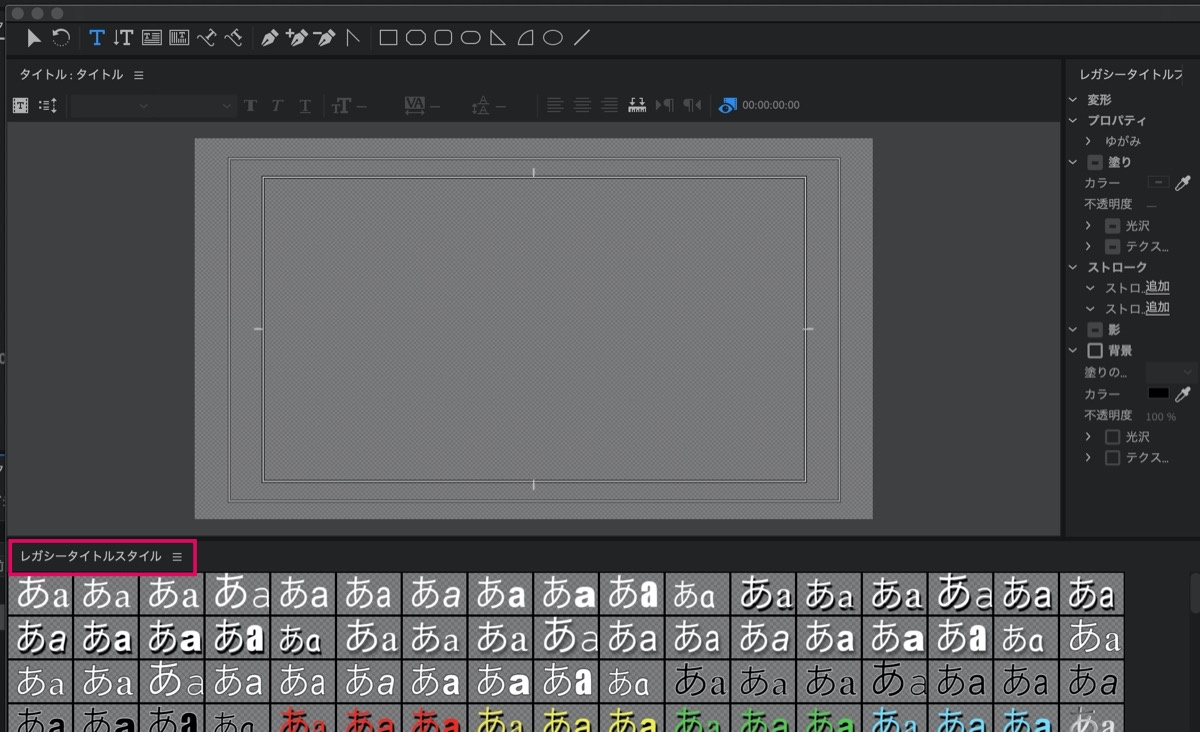1200x732 pixels.
Task: Click the upper 追加 link under ストローク
Action: pyautogui.click(x=1157, y=288)
